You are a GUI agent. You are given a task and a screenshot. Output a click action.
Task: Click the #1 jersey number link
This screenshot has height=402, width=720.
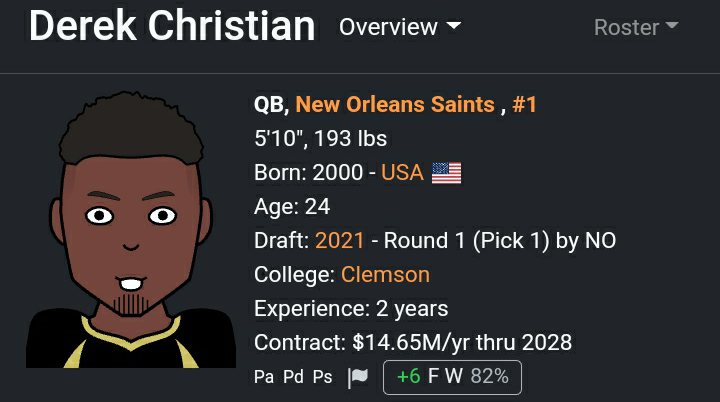524,104
